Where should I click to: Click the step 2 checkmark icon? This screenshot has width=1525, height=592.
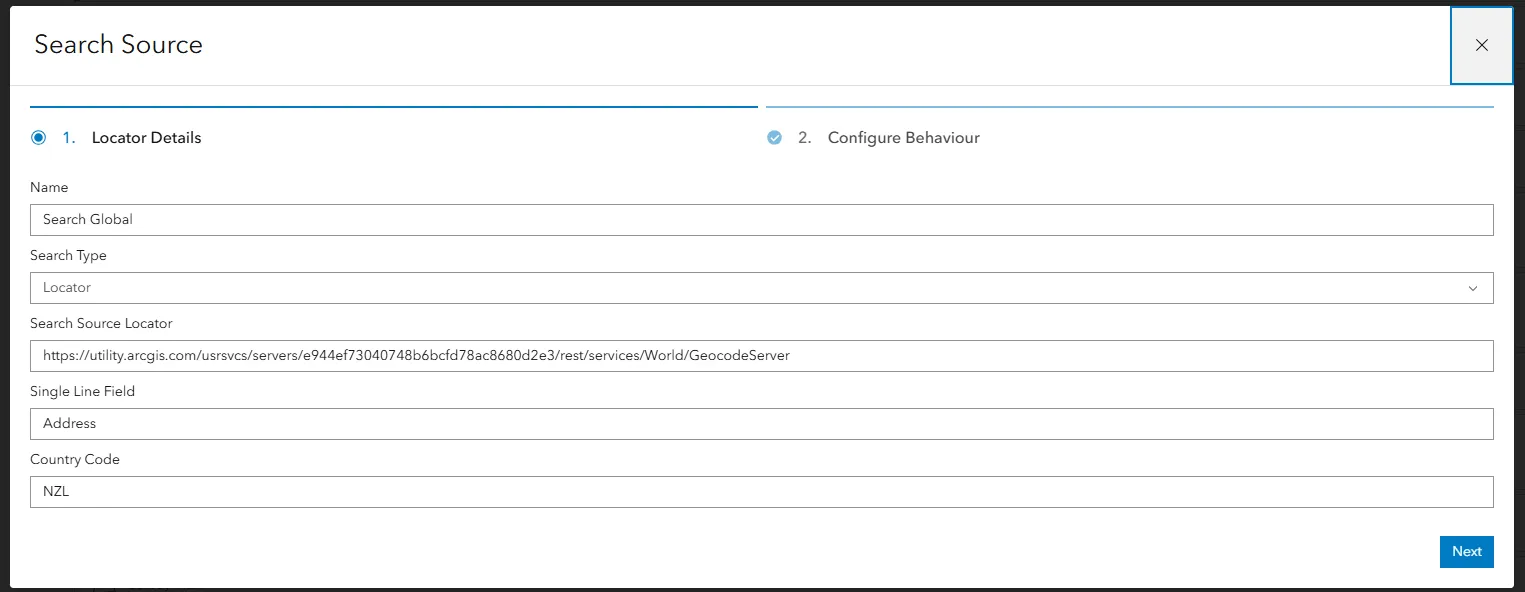(x=774, y=138)
